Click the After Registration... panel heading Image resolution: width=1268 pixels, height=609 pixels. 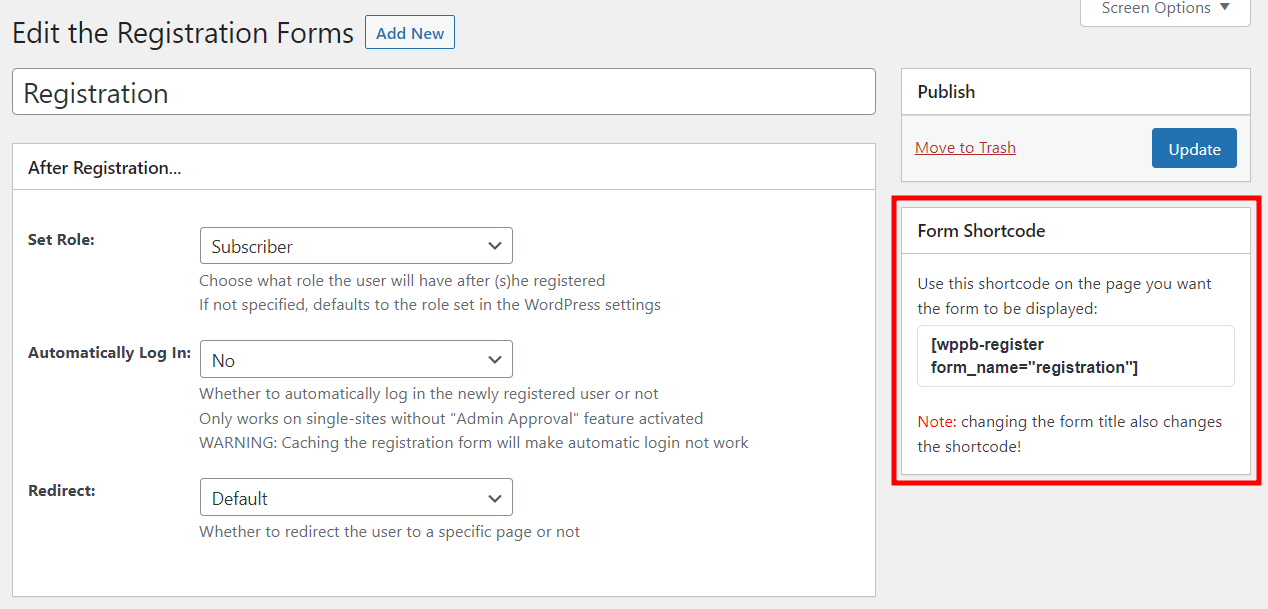tap(104, 168)
